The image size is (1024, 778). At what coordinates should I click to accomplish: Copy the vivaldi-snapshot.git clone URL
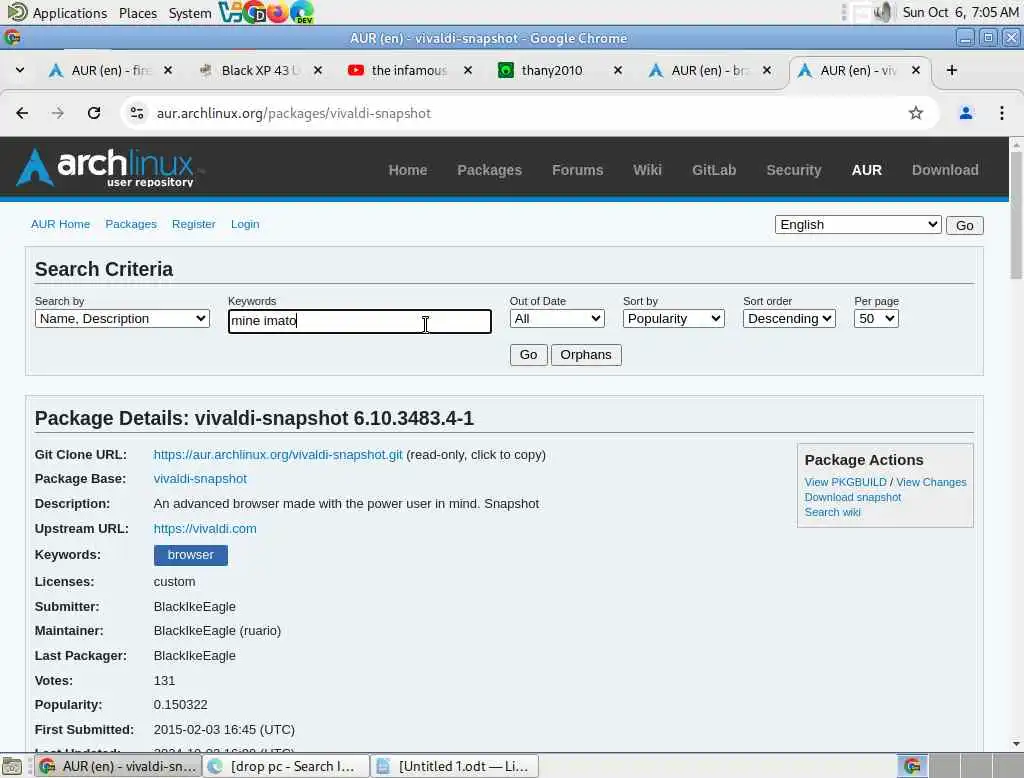point(278,455)
